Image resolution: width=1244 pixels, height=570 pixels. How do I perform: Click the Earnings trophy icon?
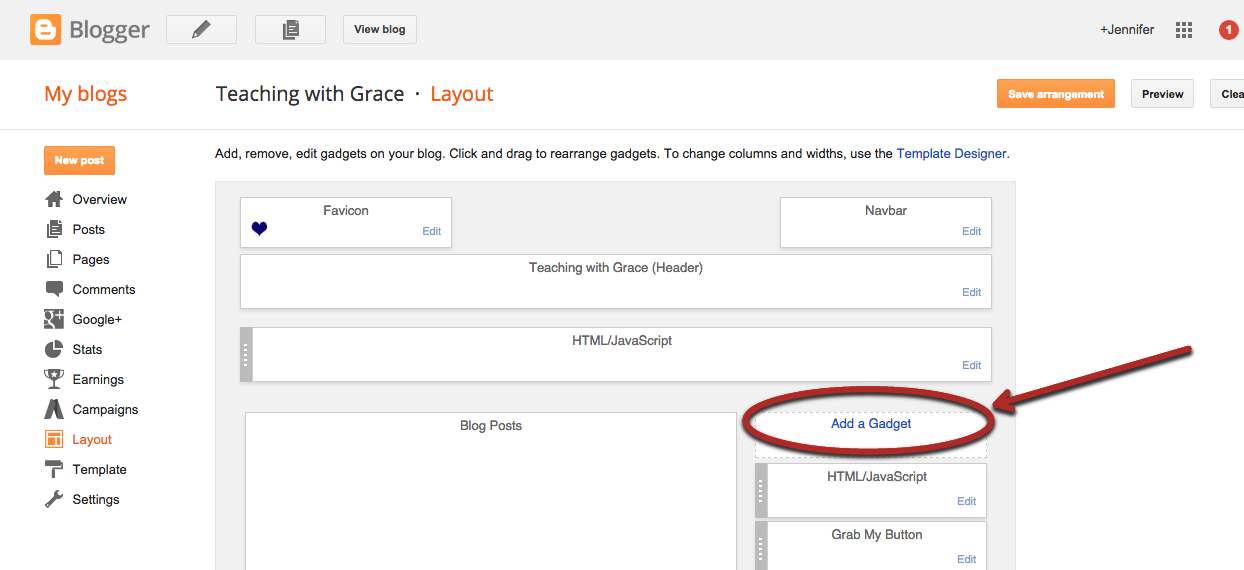pyautogui.click(x=54, y=379)
